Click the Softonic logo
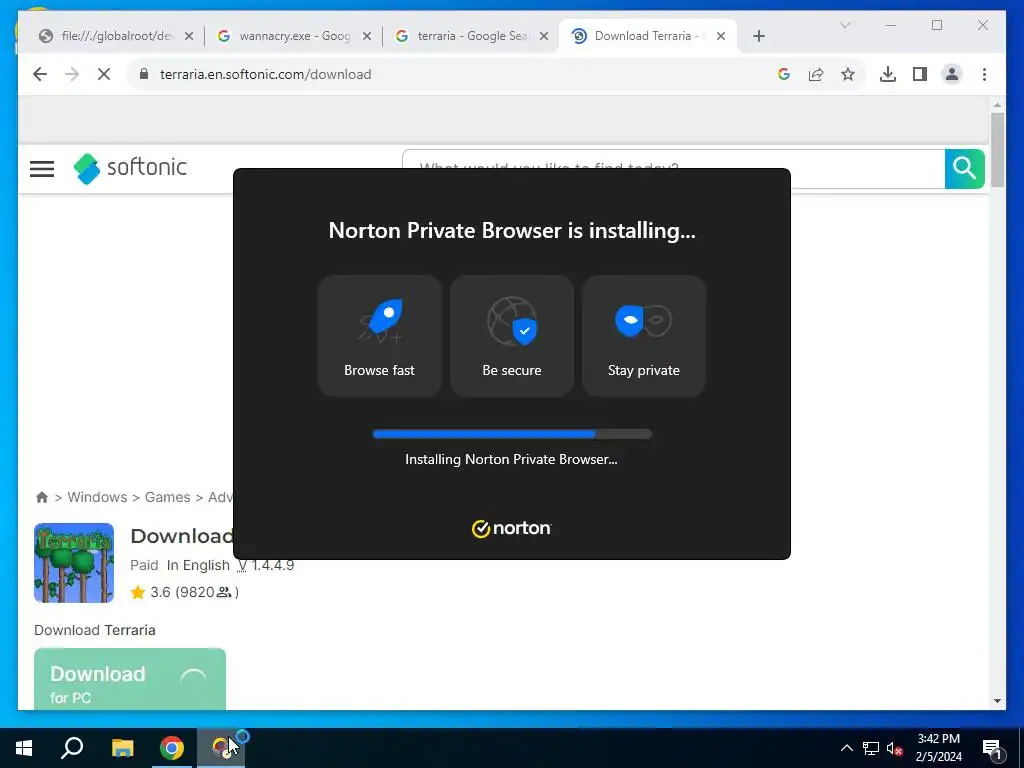The height and width of the screenshot is (768, 1024). [131, 168]
